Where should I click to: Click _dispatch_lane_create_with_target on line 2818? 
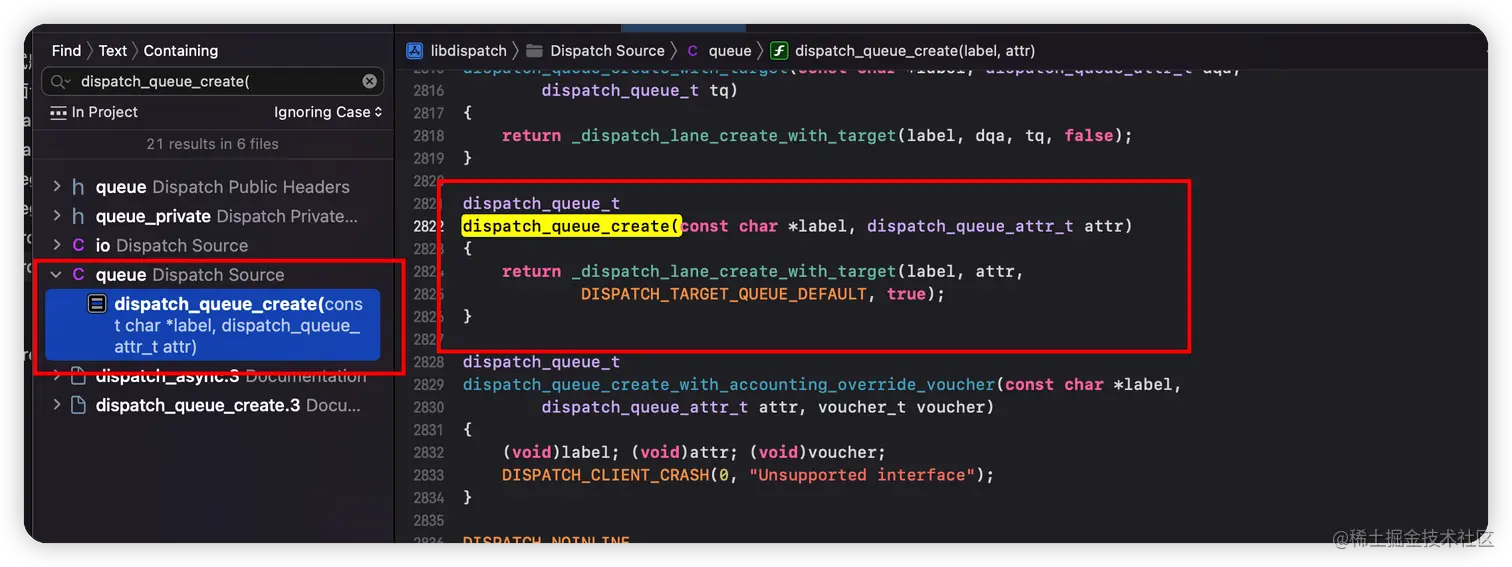734,135
